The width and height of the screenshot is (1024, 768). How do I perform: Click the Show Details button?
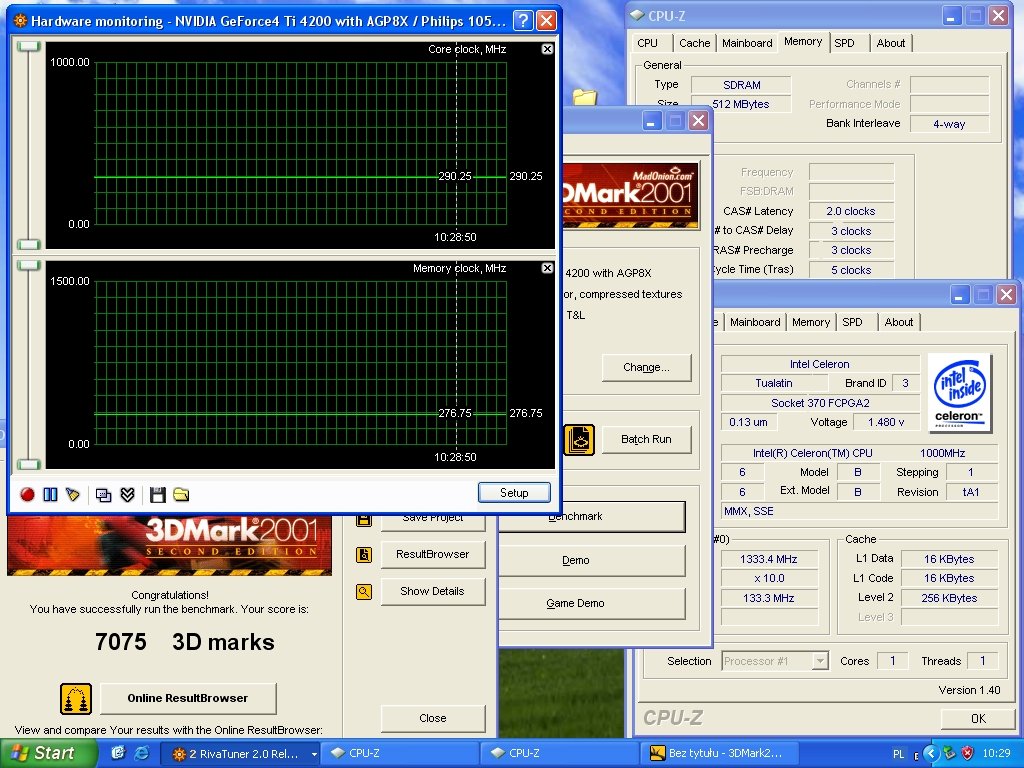coord(432,592)
